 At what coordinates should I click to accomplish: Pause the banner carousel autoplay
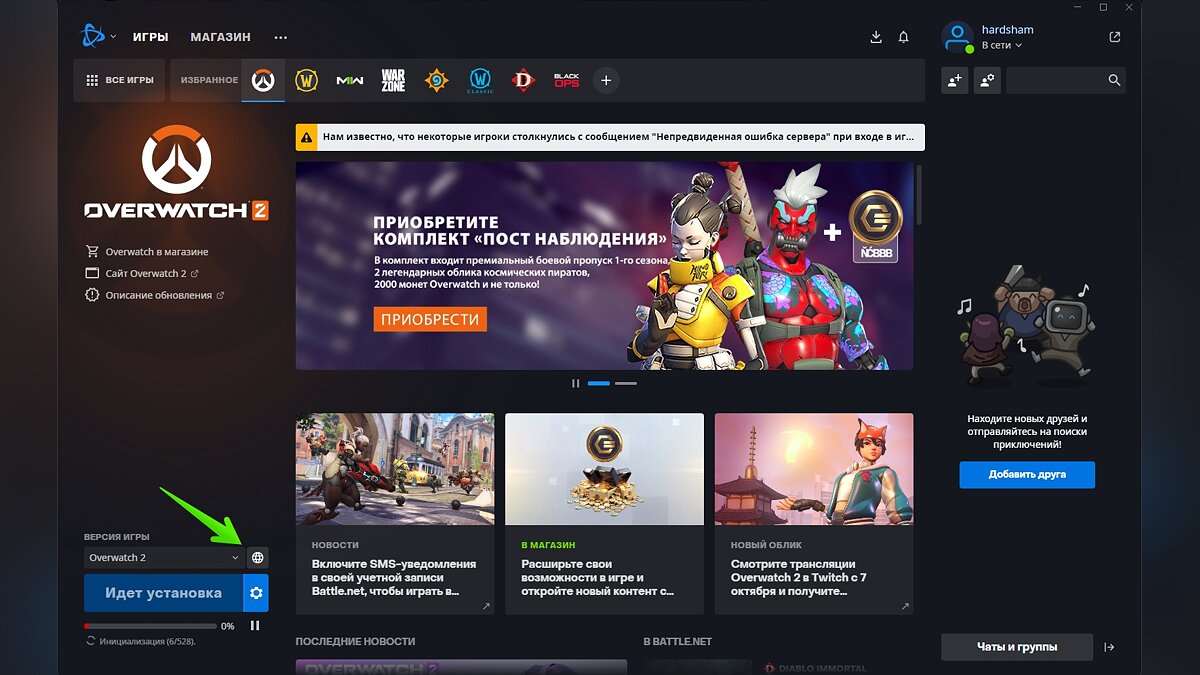pos(575,383)
